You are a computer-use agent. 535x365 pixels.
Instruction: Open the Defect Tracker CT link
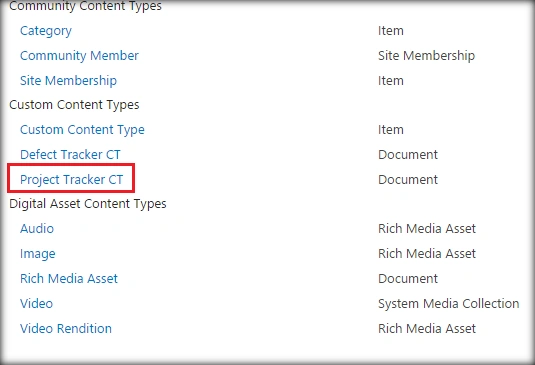coord(70,155)
